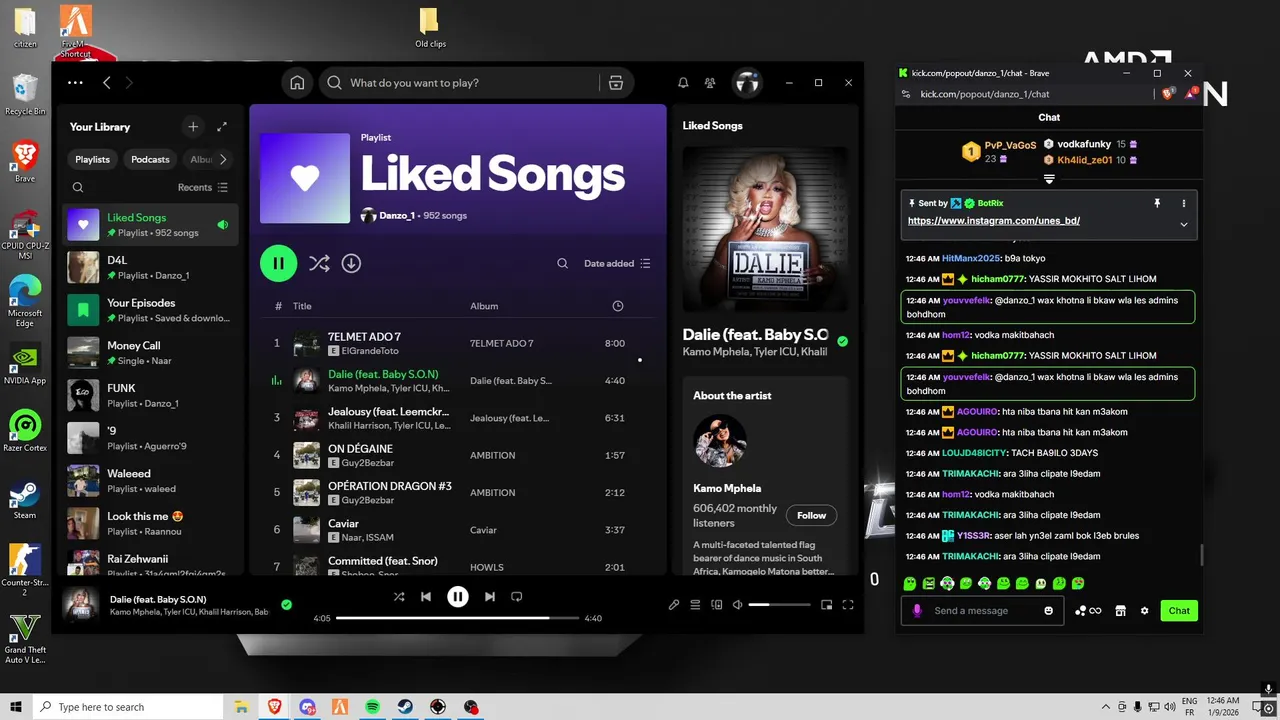Open the pinned message three-dot options
Screen dimensions: 1280x720
pyautogui.click(x=1184, y=203)
